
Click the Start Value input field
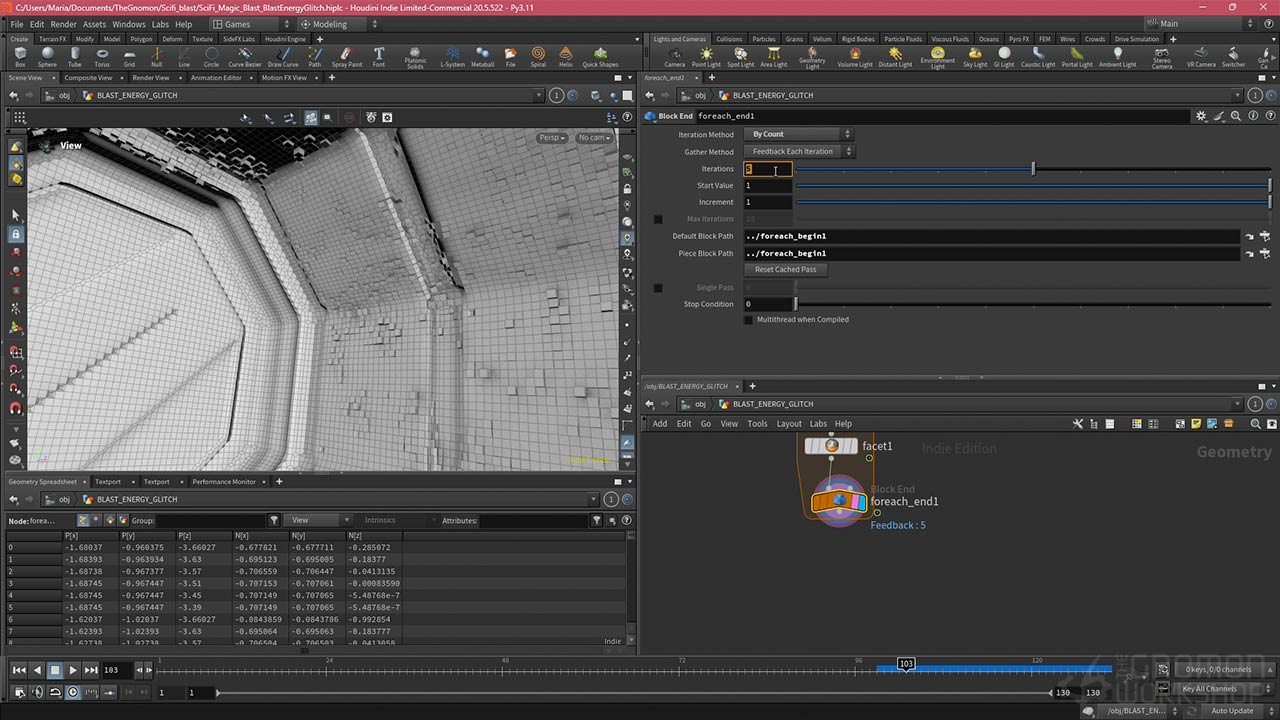click(768, 186)
